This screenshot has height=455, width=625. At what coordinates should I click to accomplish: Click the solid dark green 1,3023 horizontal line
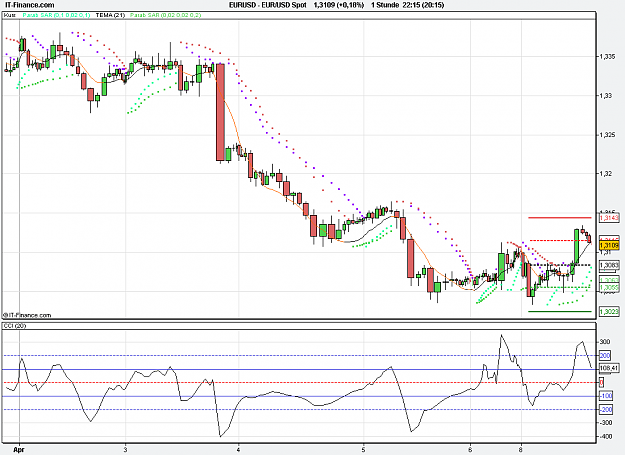560,312
